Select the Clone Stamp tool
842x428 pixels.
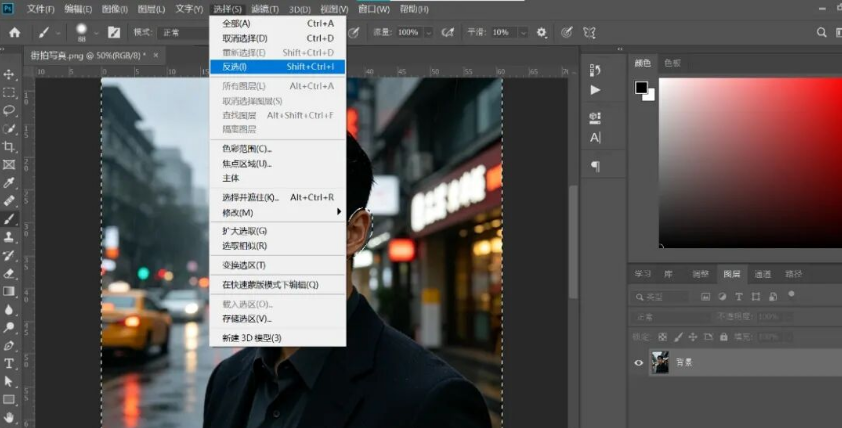click(9, 237)
